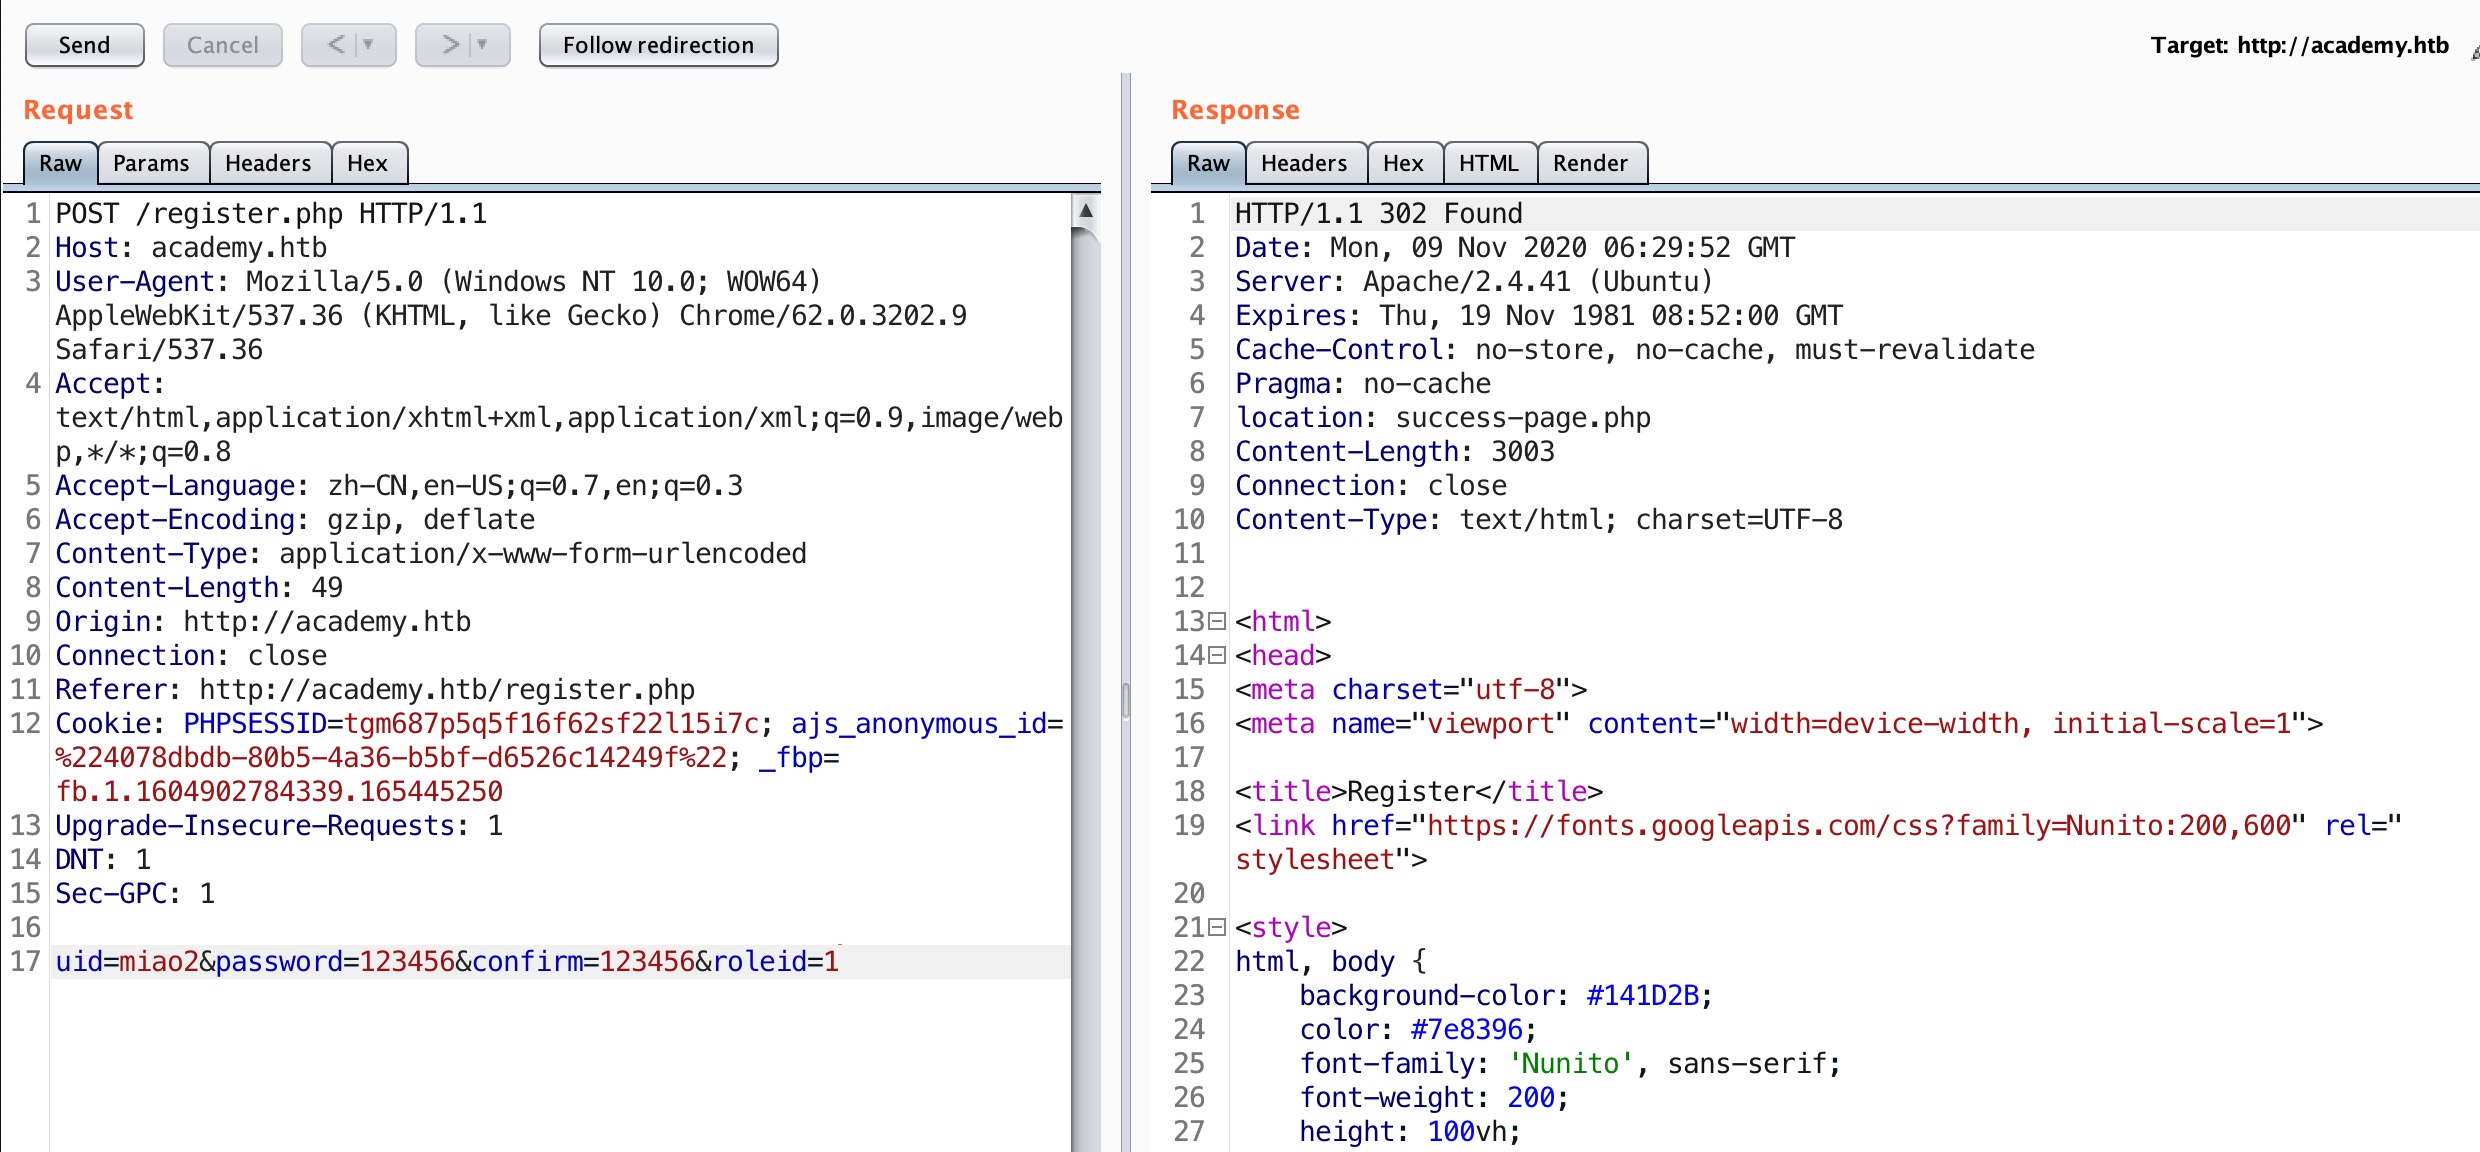Select the request Hex tab
The image size is (2480, 1152).
pos(367,163)
